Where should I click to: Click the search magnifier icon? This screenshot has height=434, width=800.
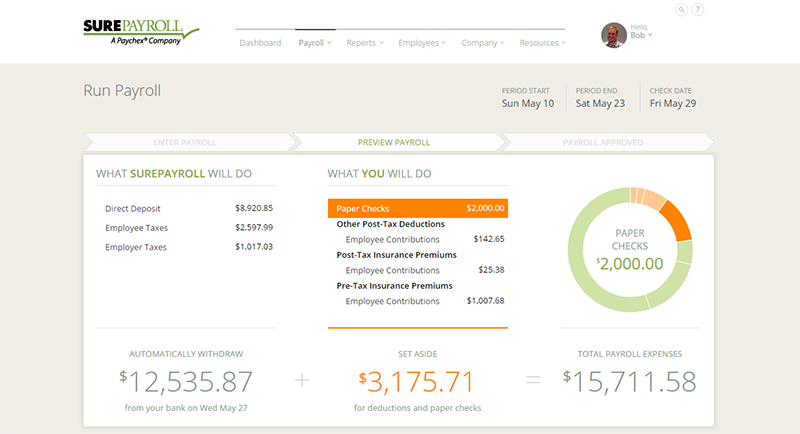pyautogui.click(x=682, y=10)
